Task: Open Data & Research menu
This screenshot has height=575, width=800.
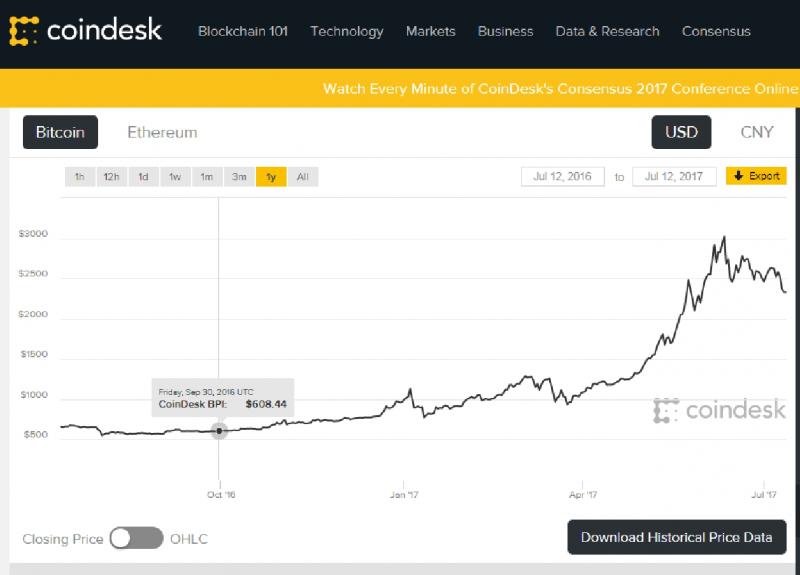Action: (x=607, y=31)
